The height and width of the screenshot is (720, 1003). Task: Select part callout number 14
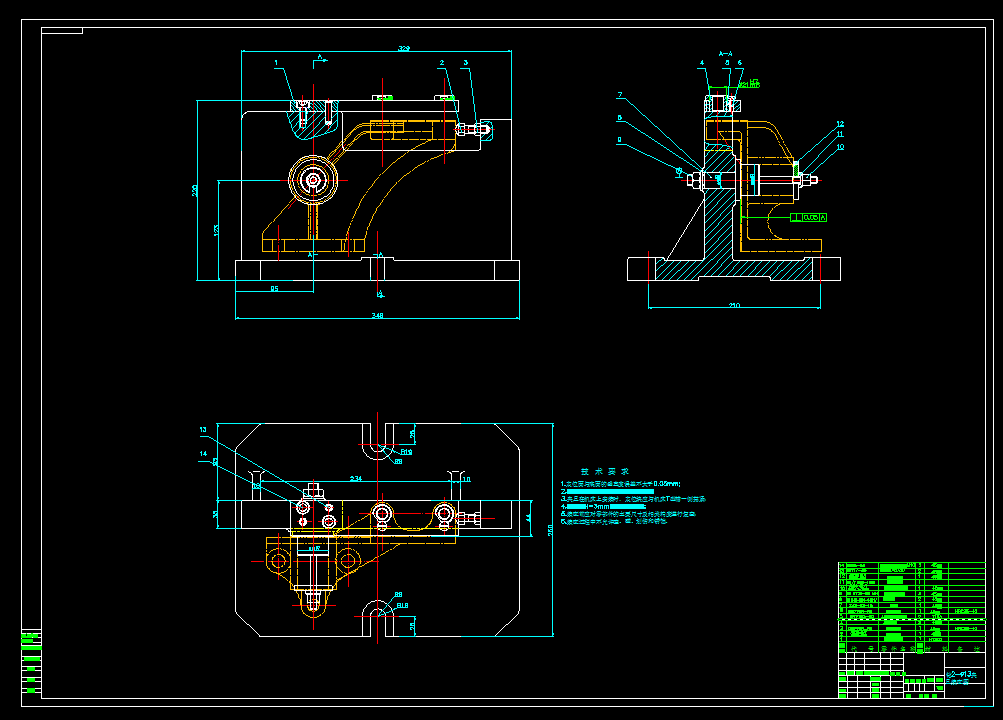(203, 453)
